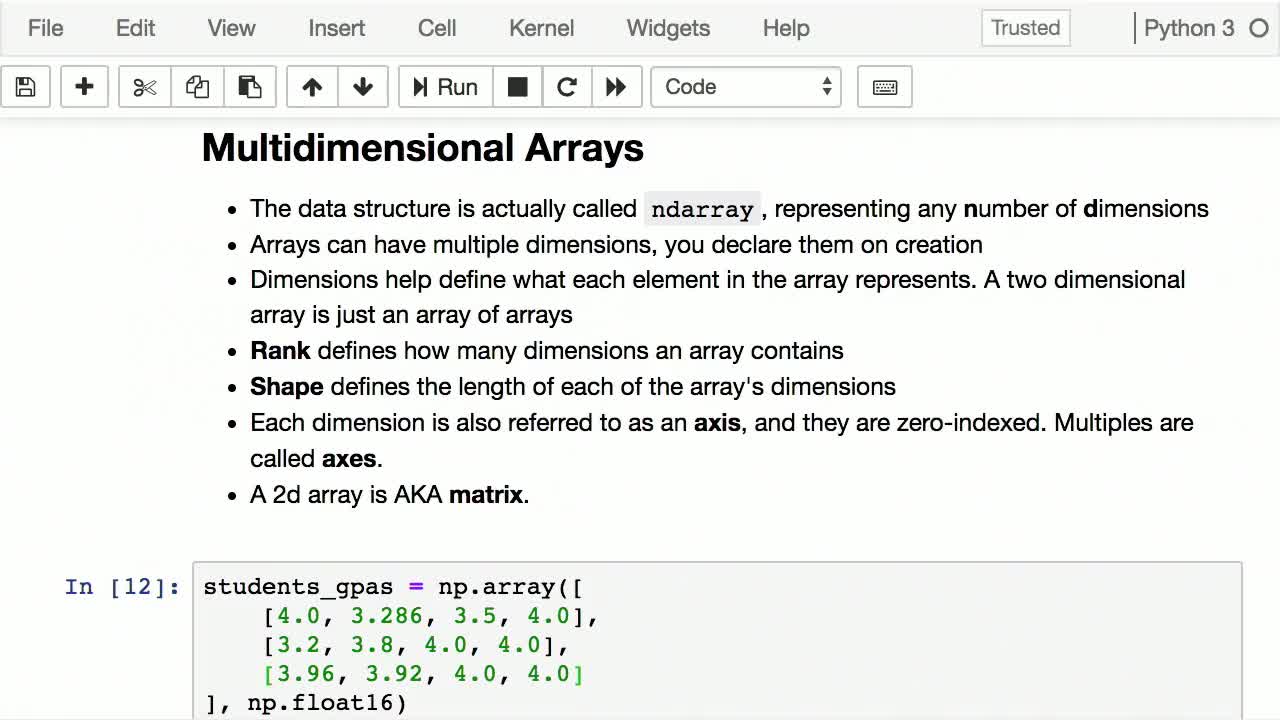Save the notebook using the save icon
Image resolution: width=1280 pixels, height=720 pixels.
[25, 87]
